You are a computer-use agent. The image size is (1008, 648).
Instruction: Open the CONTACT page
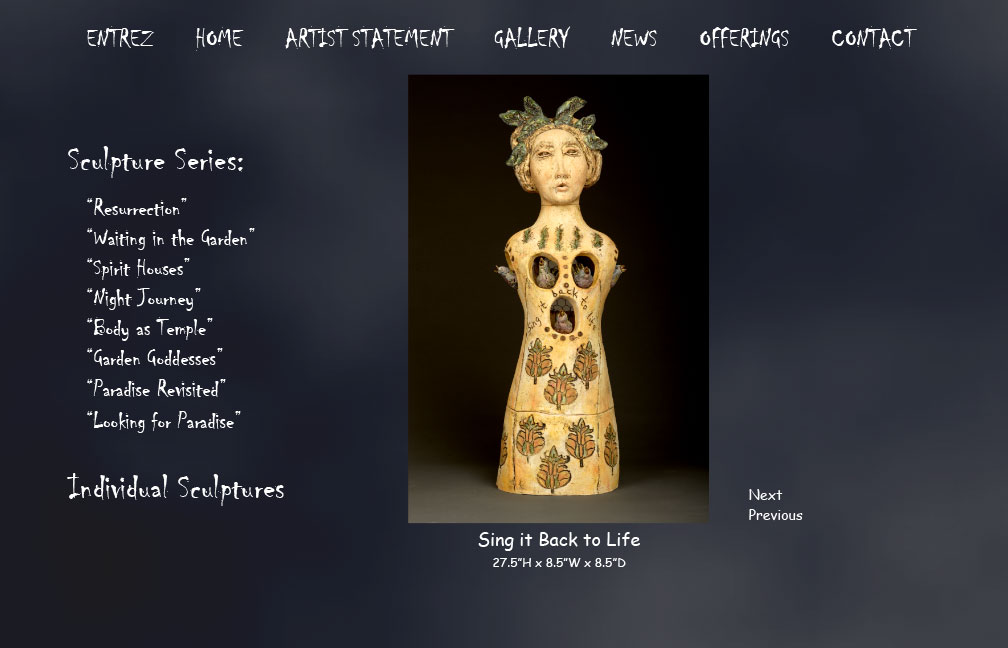point(874,38)
